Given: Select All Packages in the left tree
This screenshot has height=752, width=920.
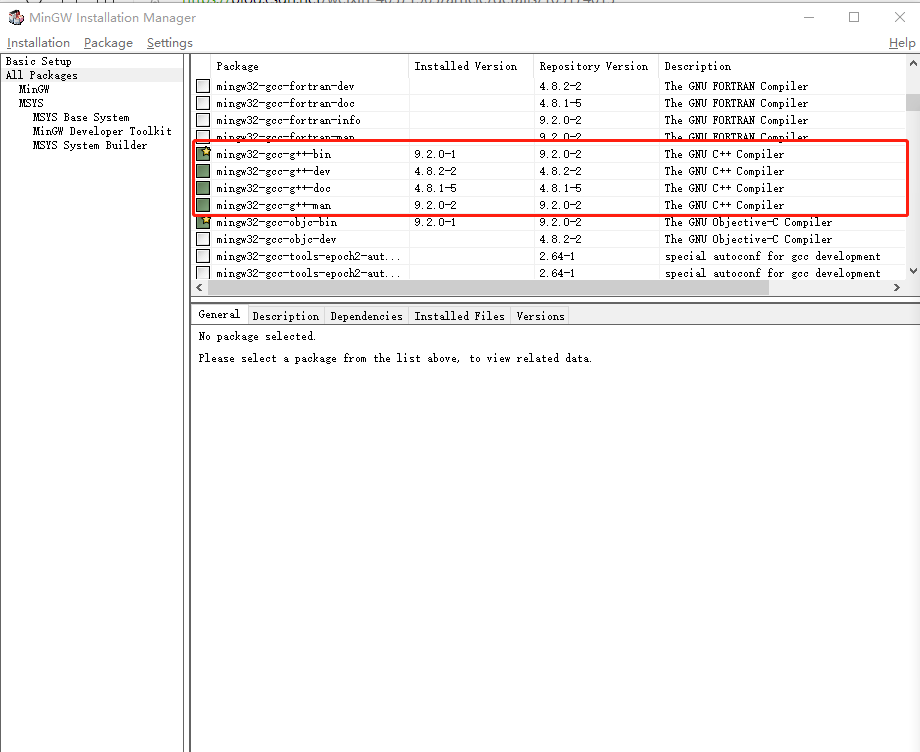Looking at the screenshot, I should pos(42,75).
